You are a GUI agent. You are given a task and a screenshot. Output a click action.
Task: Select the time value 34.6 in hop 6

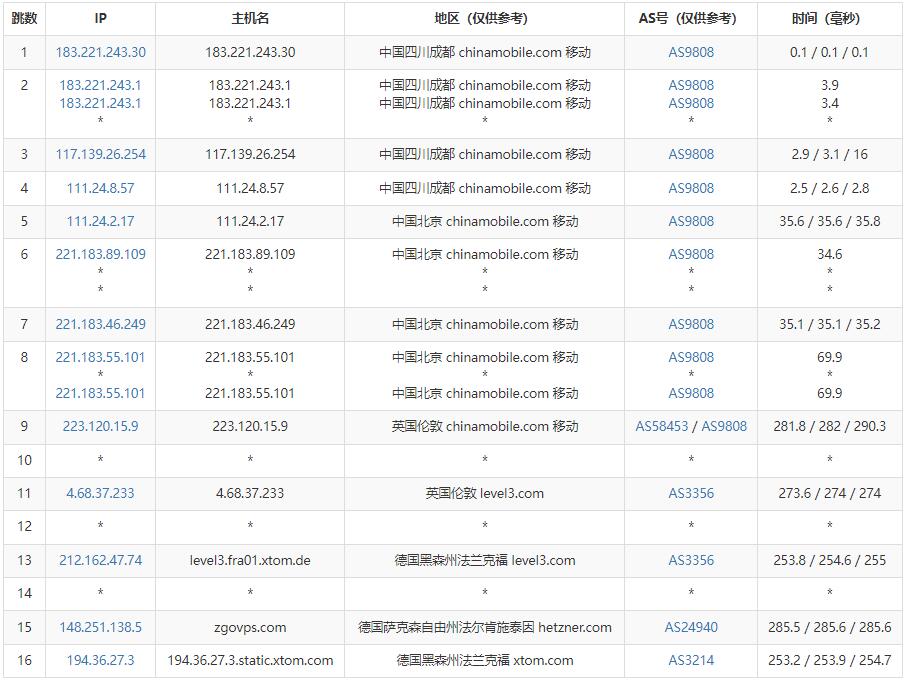tap(829, 254)
